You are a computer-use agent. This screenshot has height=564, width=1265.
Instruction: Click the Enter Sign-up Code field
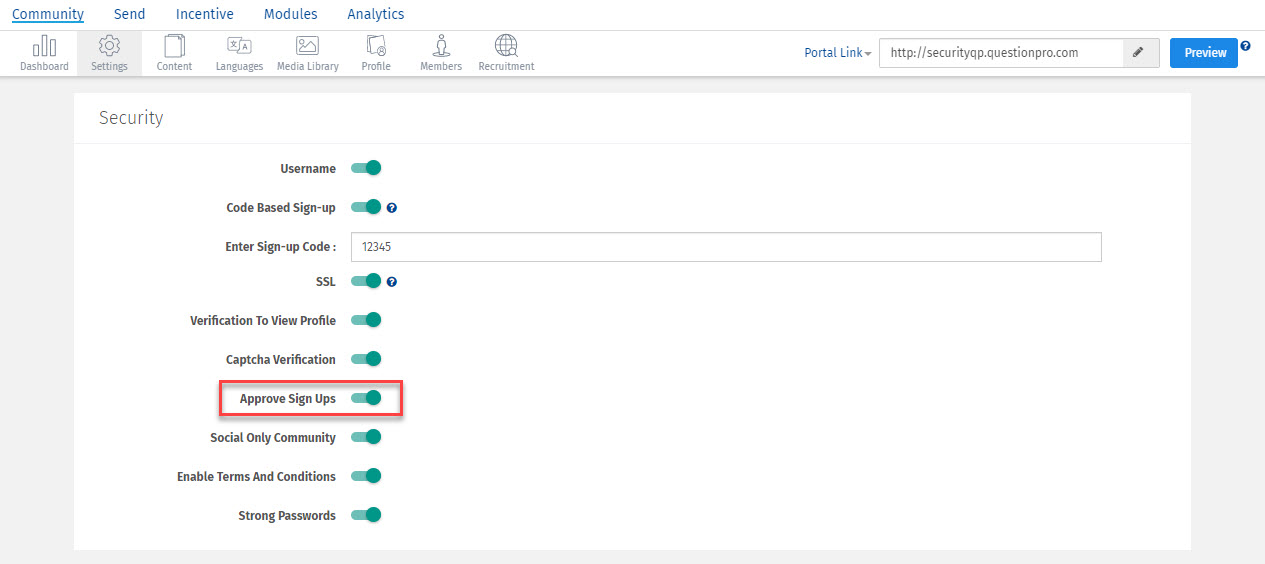(x=726, y=247)
